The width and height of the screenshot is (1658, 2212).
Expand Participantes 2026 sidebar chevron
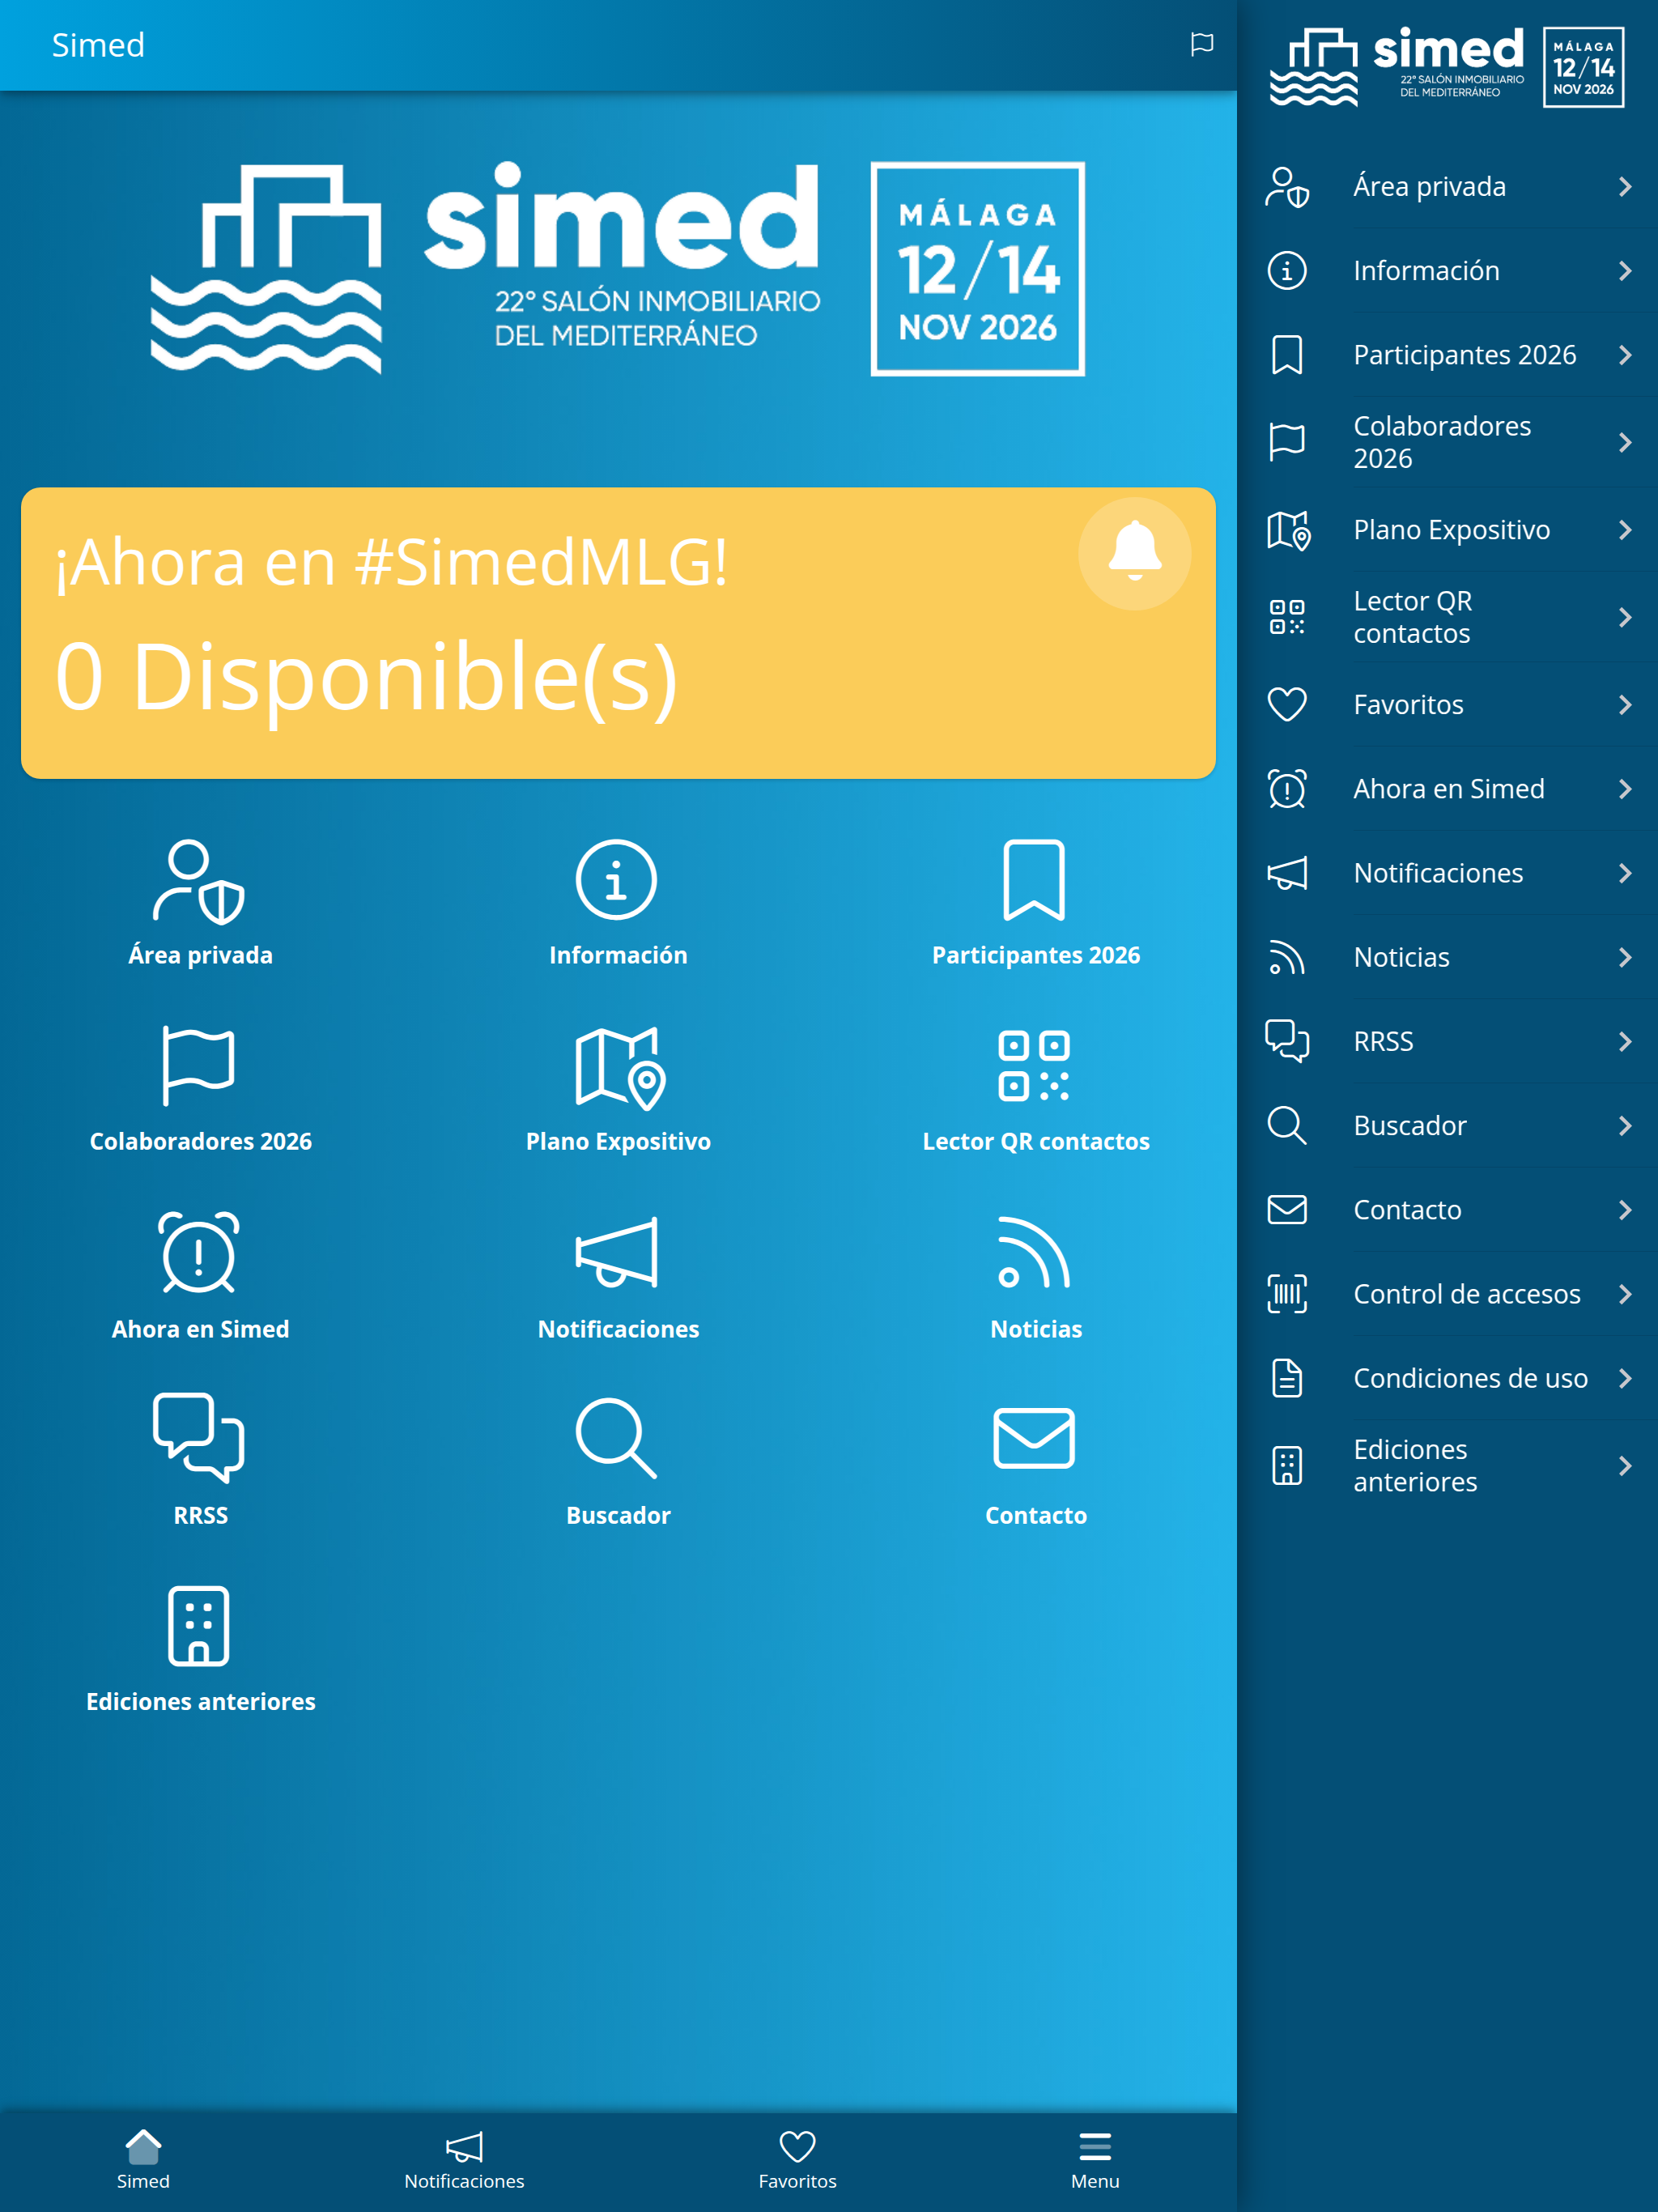click(x=1625, y=355)
